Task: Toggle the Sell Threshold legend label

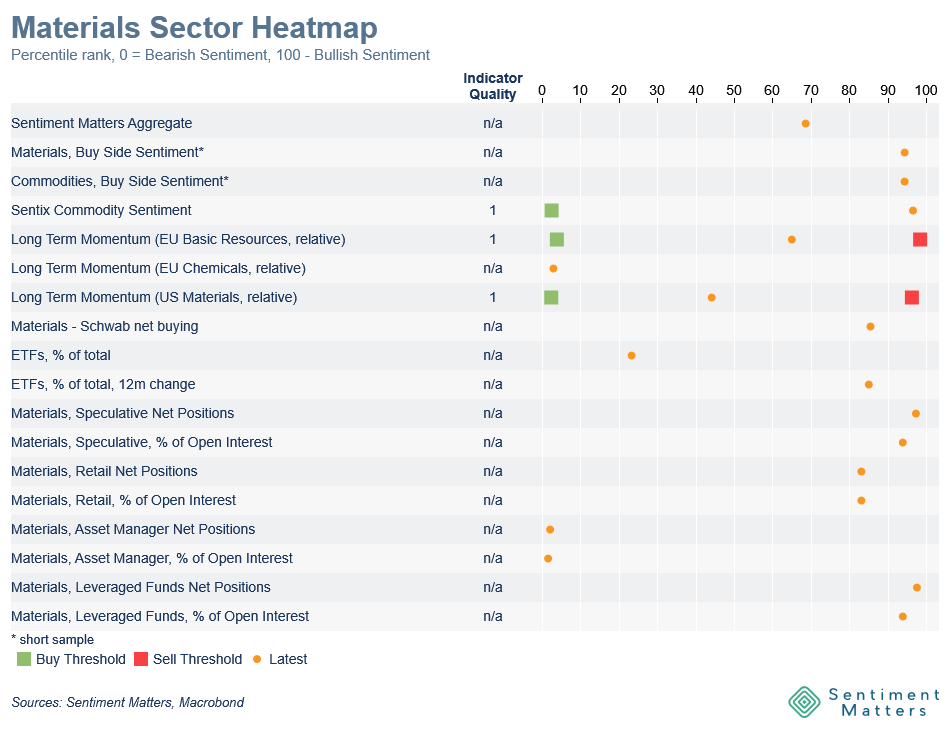Action: click(197, 659)
